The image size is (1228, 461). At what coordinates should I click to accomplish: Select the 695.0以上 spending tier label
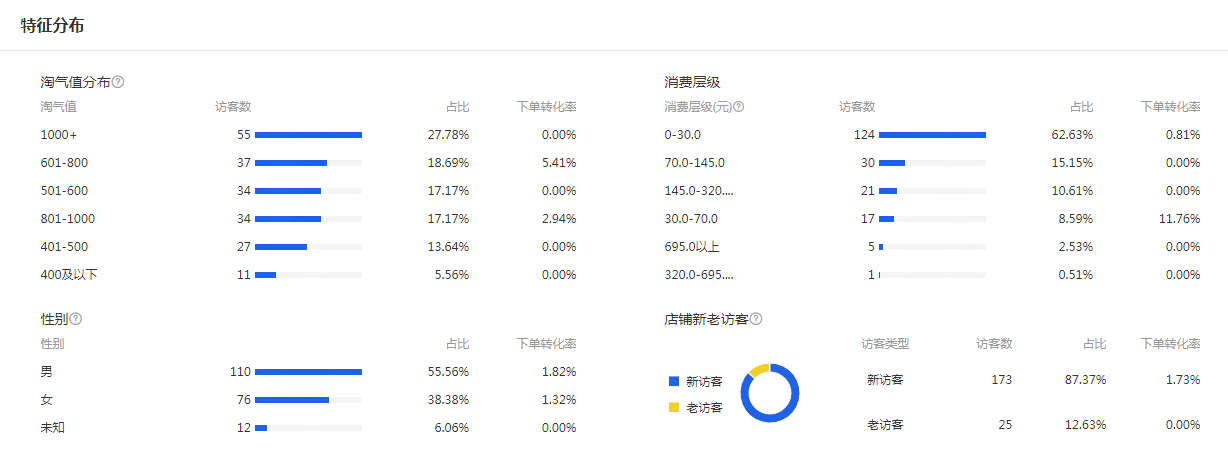[691, 246]
